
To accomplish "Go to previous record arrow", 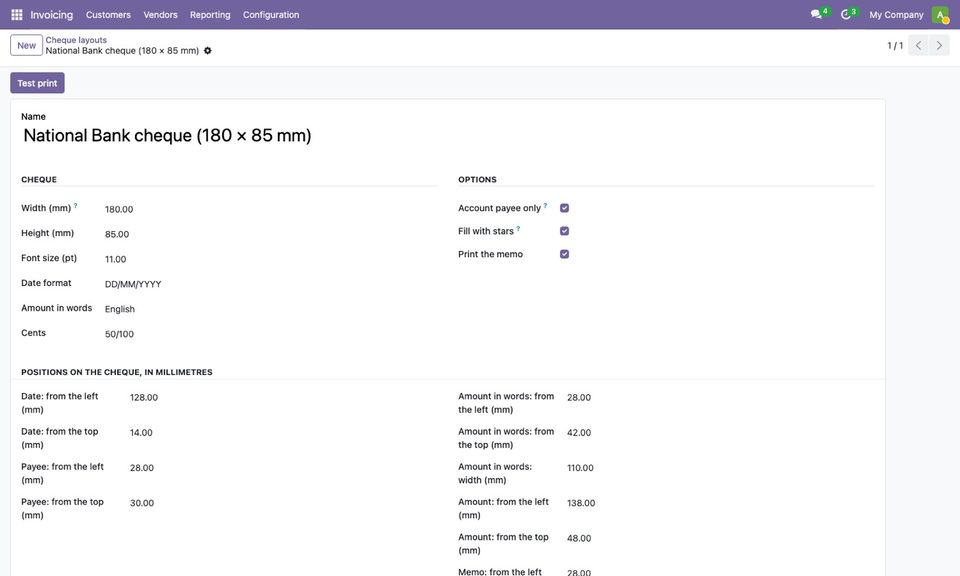I will 918,45.
